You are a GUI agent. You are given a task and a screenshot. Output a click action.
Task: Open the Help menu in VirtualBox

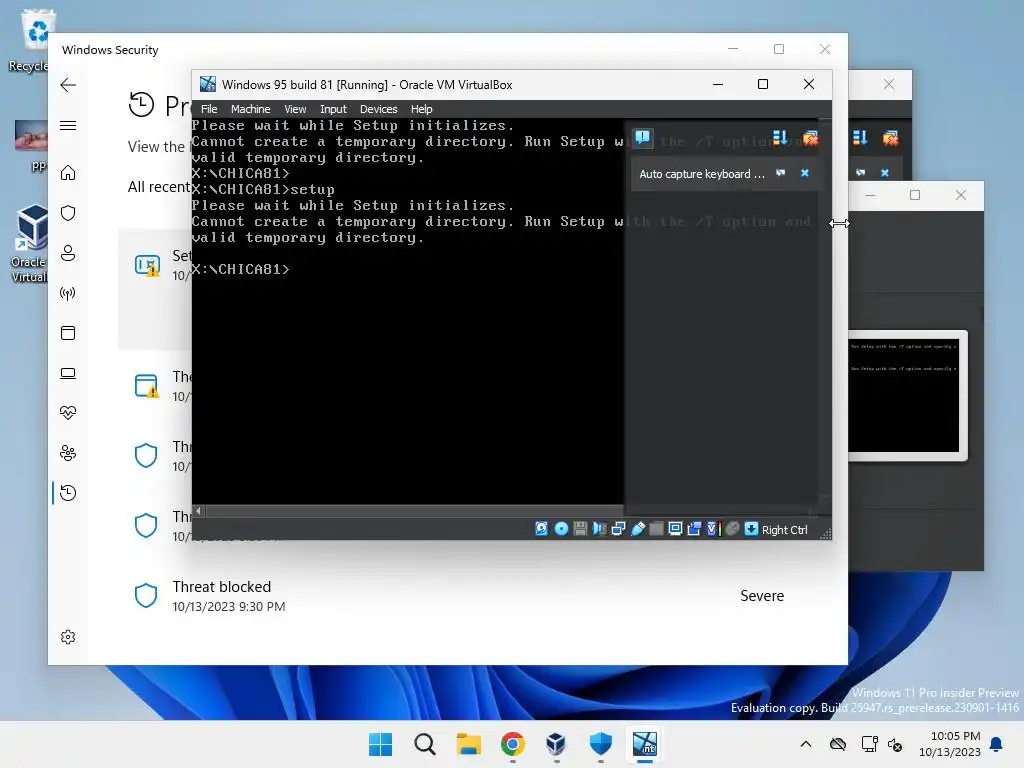421,109
